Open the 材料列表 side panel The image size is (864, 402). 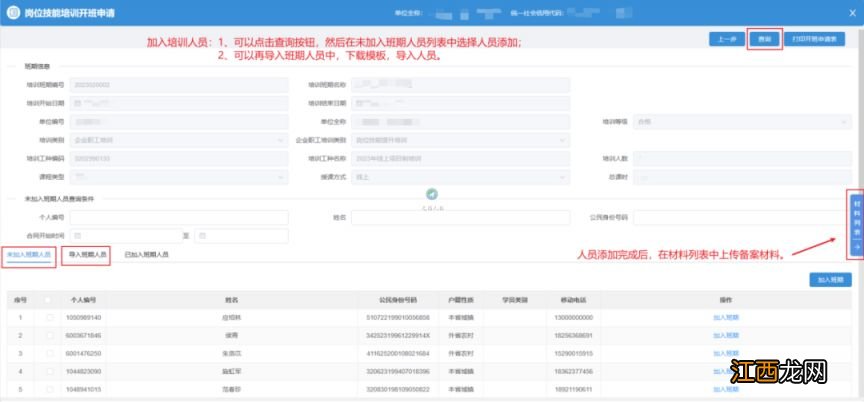(x=856, y=225)
